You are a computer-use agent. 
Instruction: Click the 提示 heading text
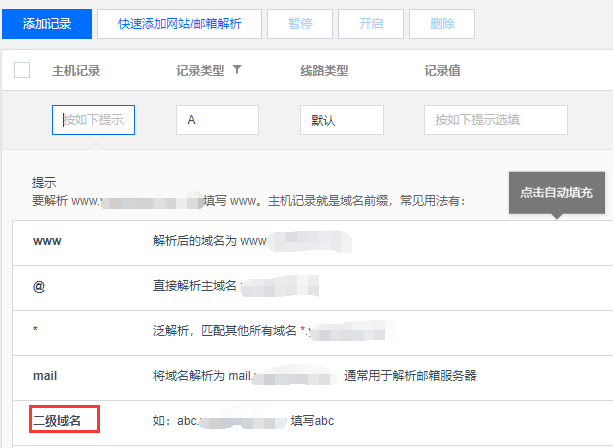coord(44,183)
